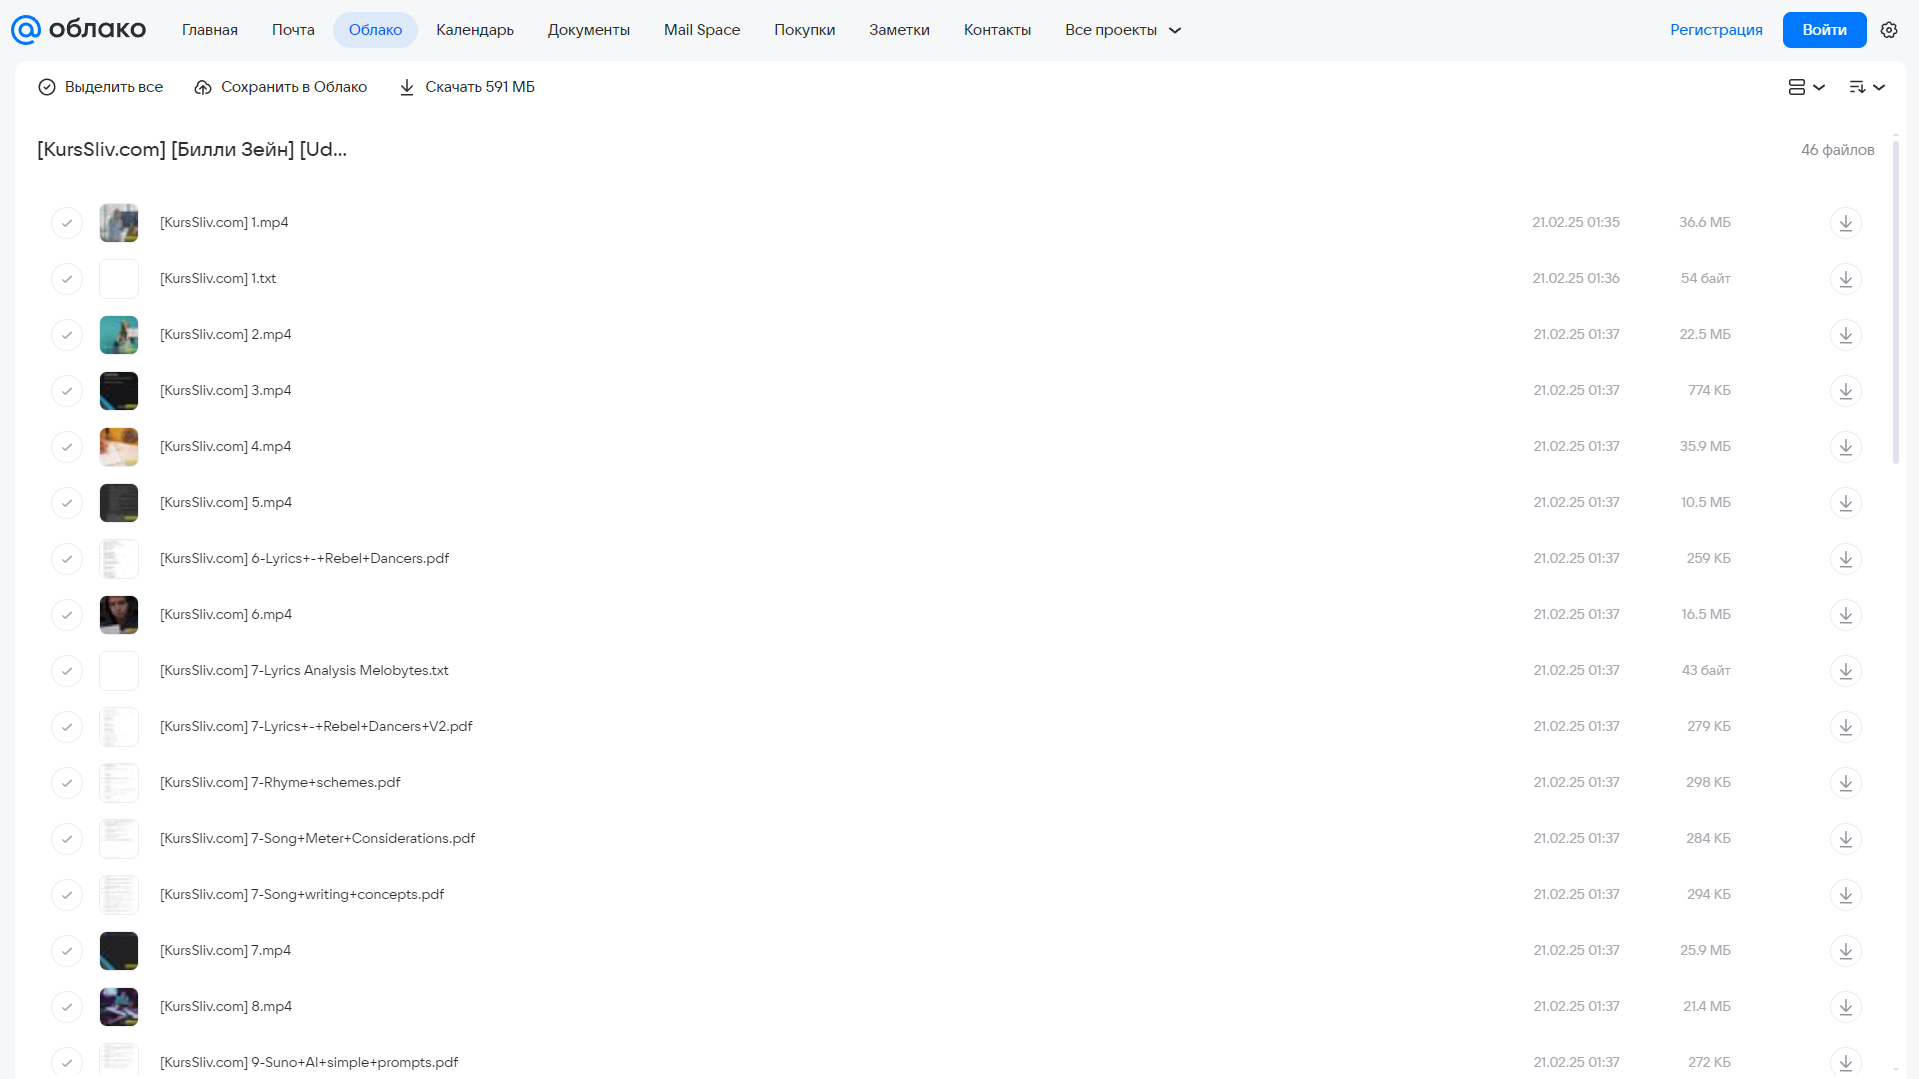The width and height of the screenshot is (1919, 1079).
Task: Open the Регистрация link
Action: [1716, 30]
